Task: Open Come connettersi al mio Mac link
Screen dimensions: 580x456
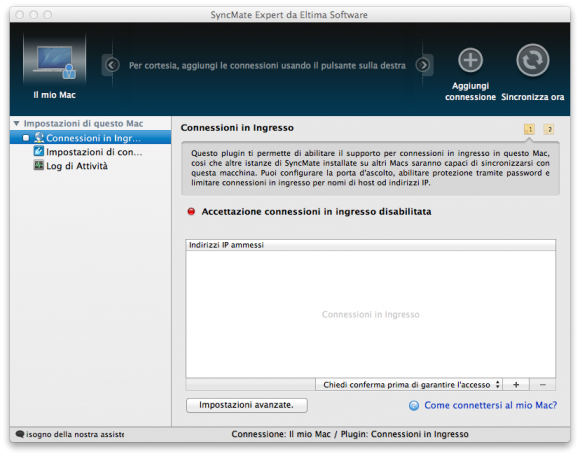Action: (x=490, y=405)
